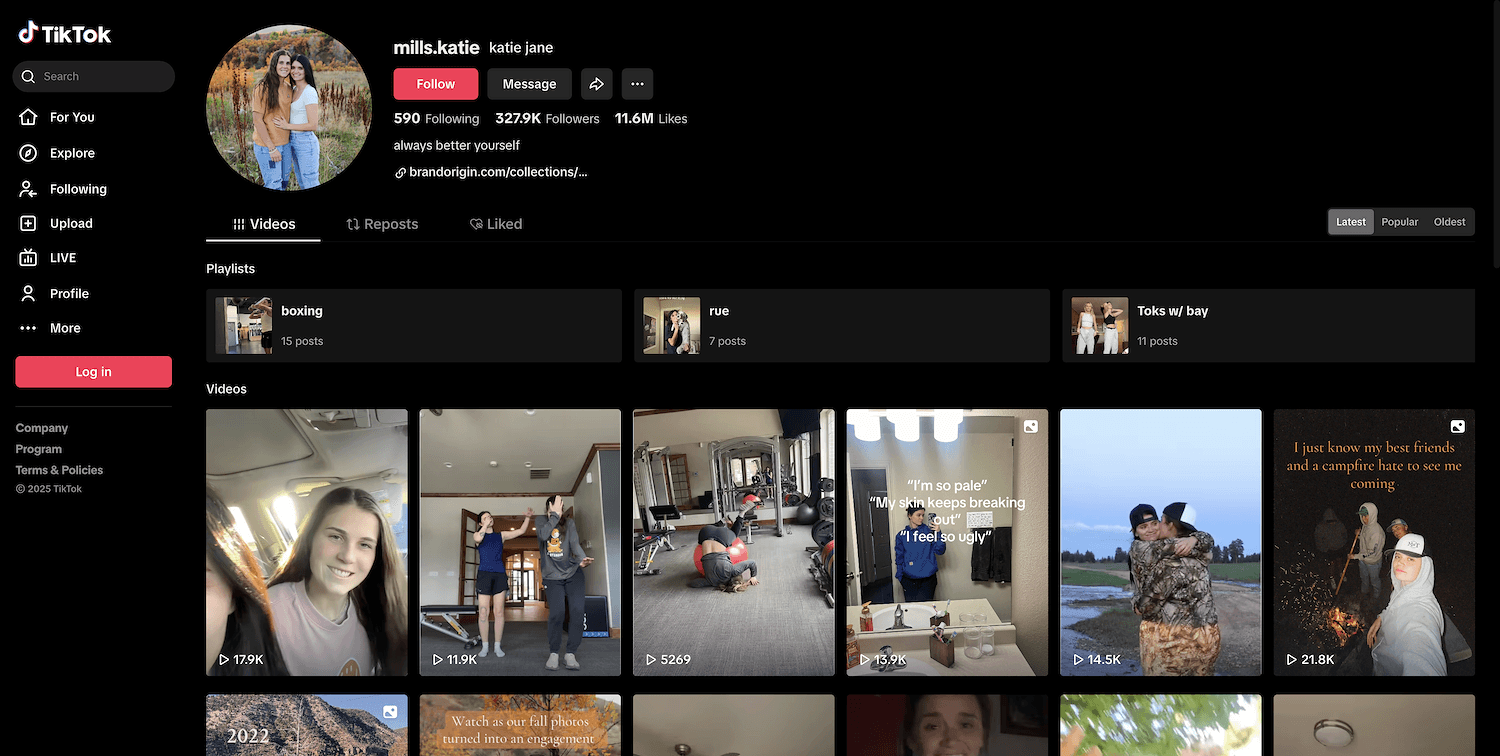Open the Following feed
The width and height of the screenshot is (1500, 756).
pyautogui.click(x=77, y=189)
